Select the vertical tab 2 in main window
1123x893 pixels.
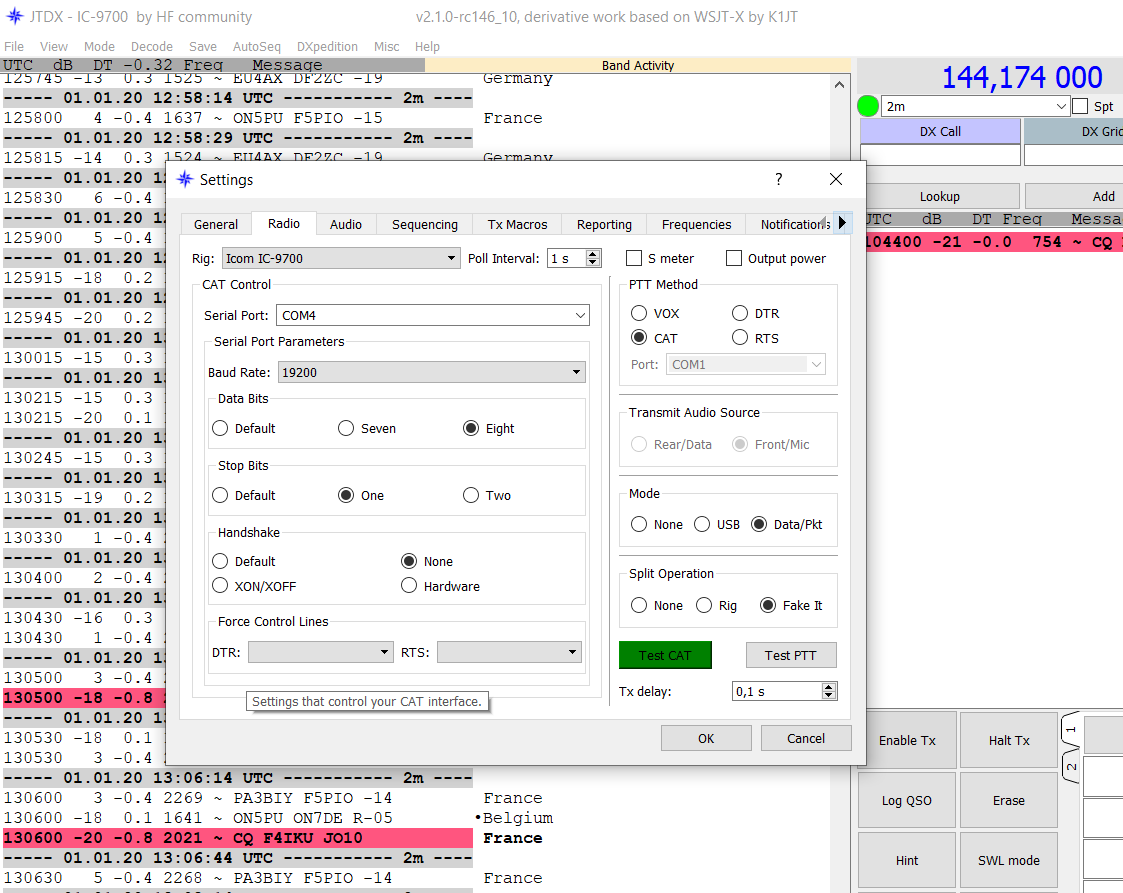pos(1071,767)
